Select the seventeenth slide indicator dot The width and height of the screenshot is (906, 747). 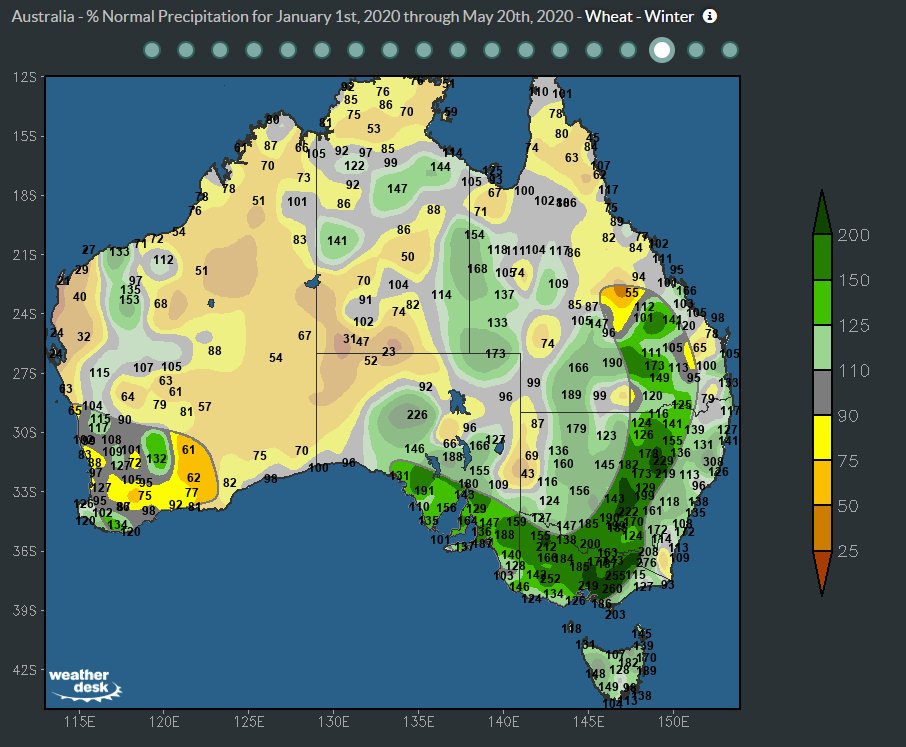pos(696,50)
